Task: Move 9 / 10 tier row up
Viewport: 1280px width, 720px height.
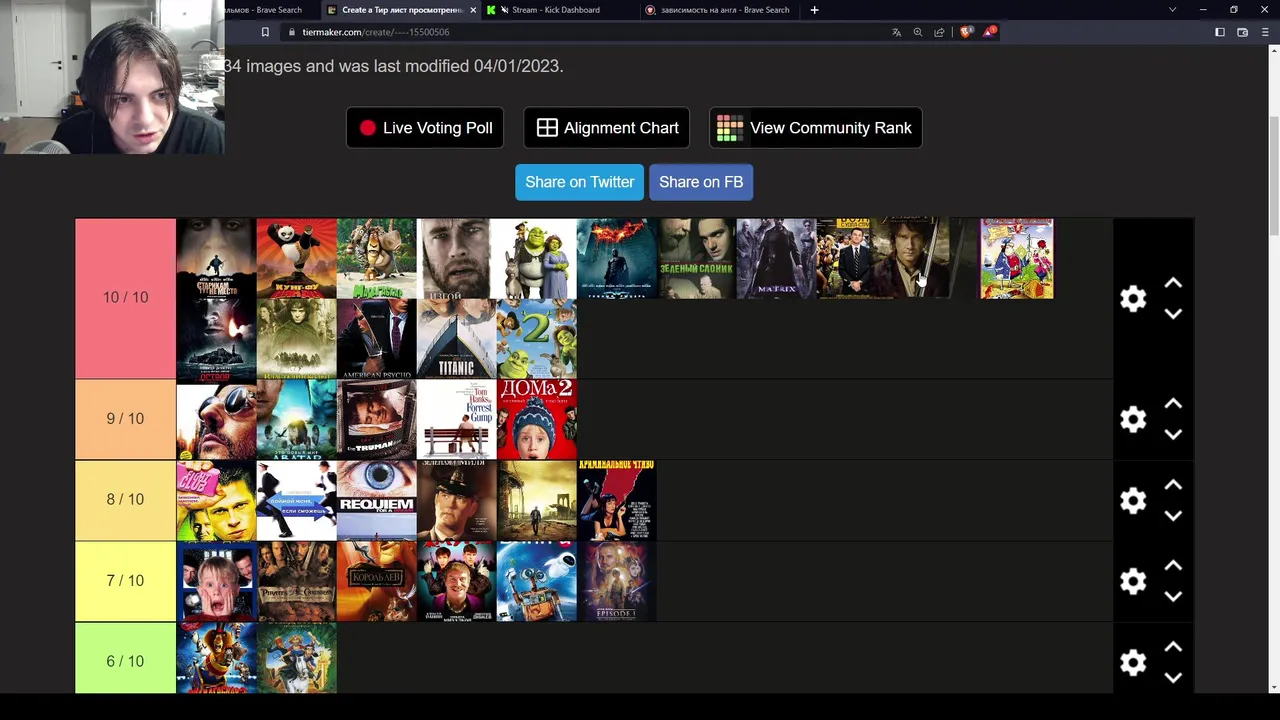Action: pyautogui.click(x=1173, y=404)
